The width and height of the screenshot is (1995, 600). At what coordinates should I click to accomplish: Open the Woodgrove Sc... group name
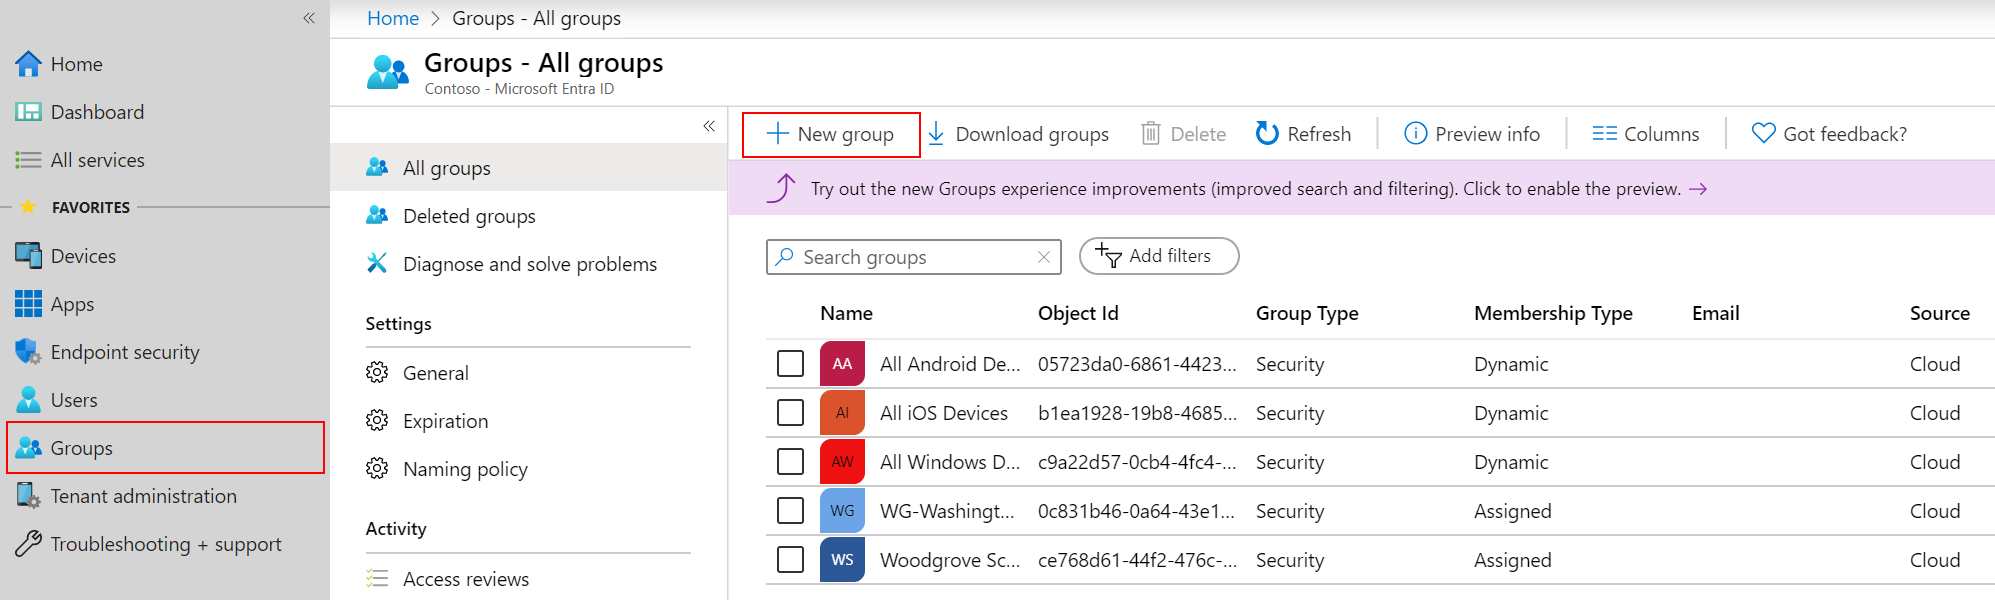pos(950,560)
